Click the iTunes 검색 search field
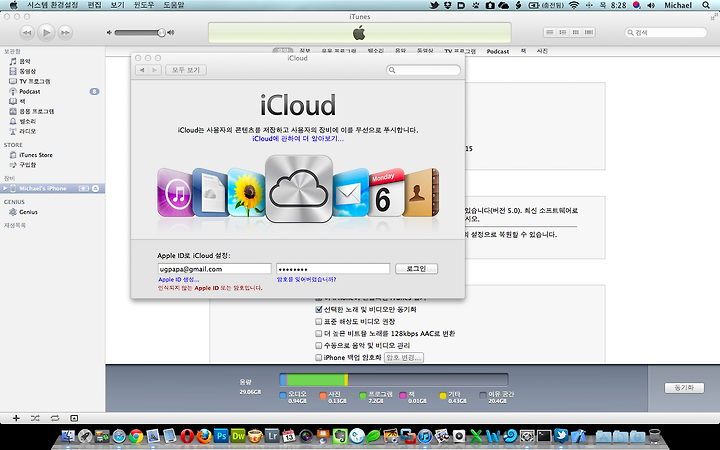Viewport: 720px width, 450px height. (x=666, y=33)
